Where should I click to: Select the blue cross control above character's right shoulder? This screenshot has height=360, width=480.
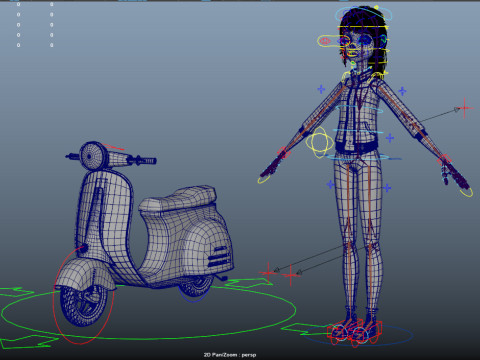pyautogui.click(x=402, y=91)
